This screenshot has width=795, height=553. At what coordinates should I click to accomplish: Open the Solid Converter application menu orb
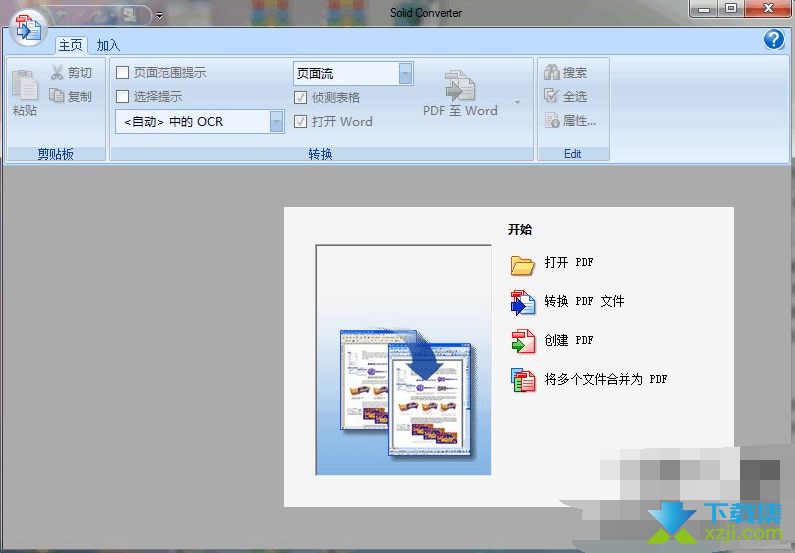pyautogui.click(x=28, y=28)
